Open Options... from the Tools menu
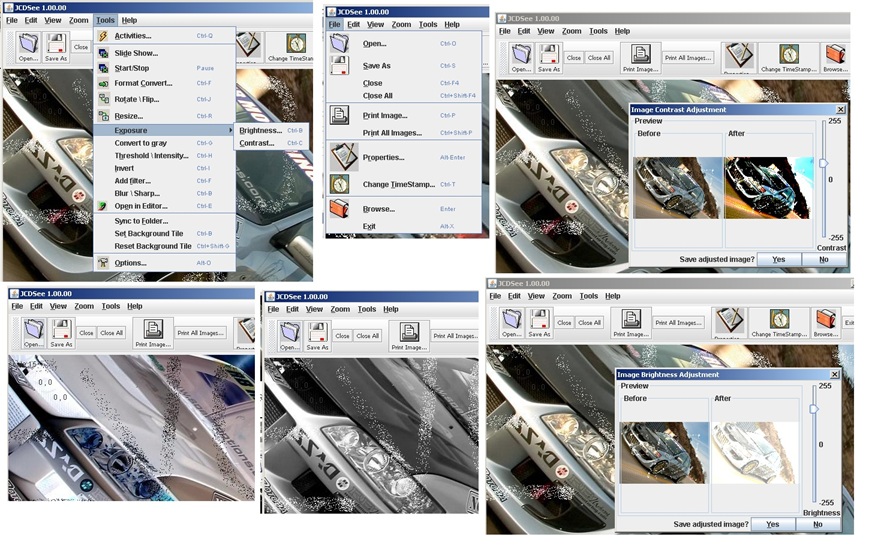 164,263
